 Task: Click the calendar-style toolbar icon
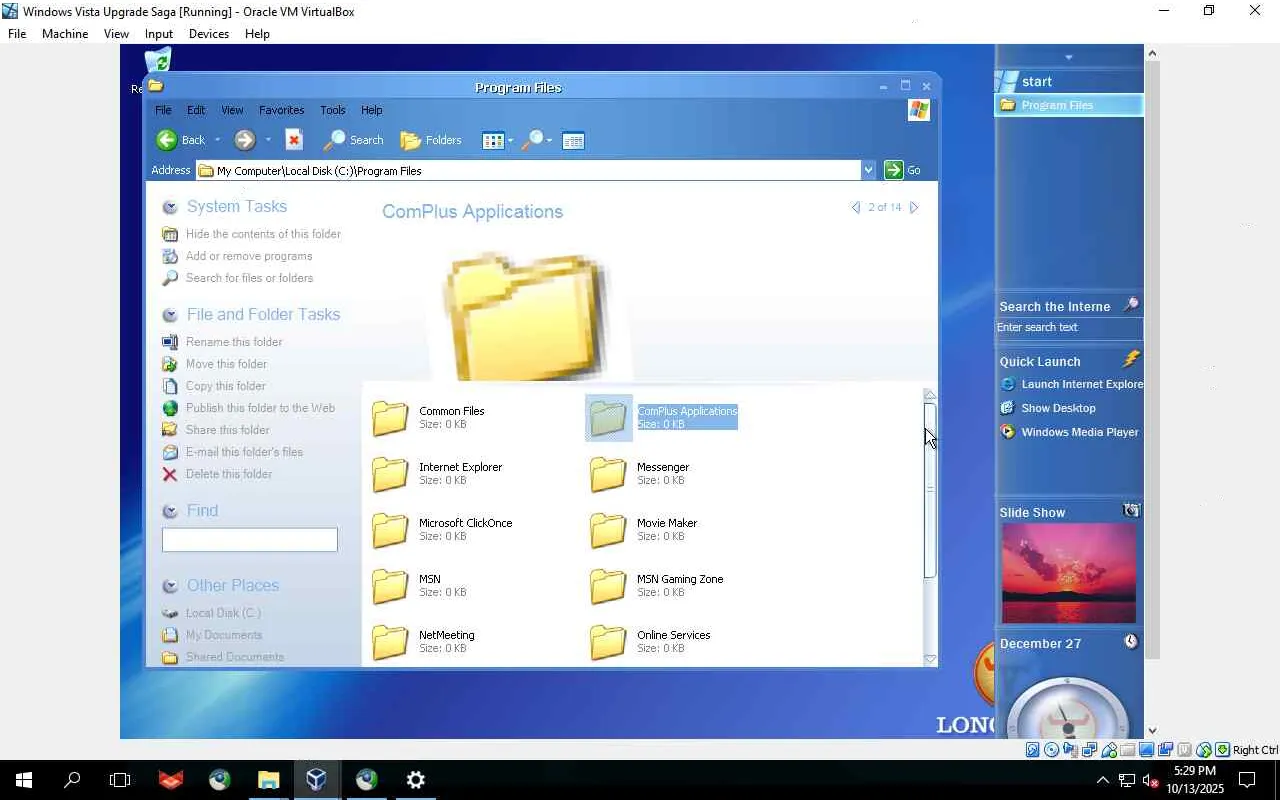click(573, 141)
